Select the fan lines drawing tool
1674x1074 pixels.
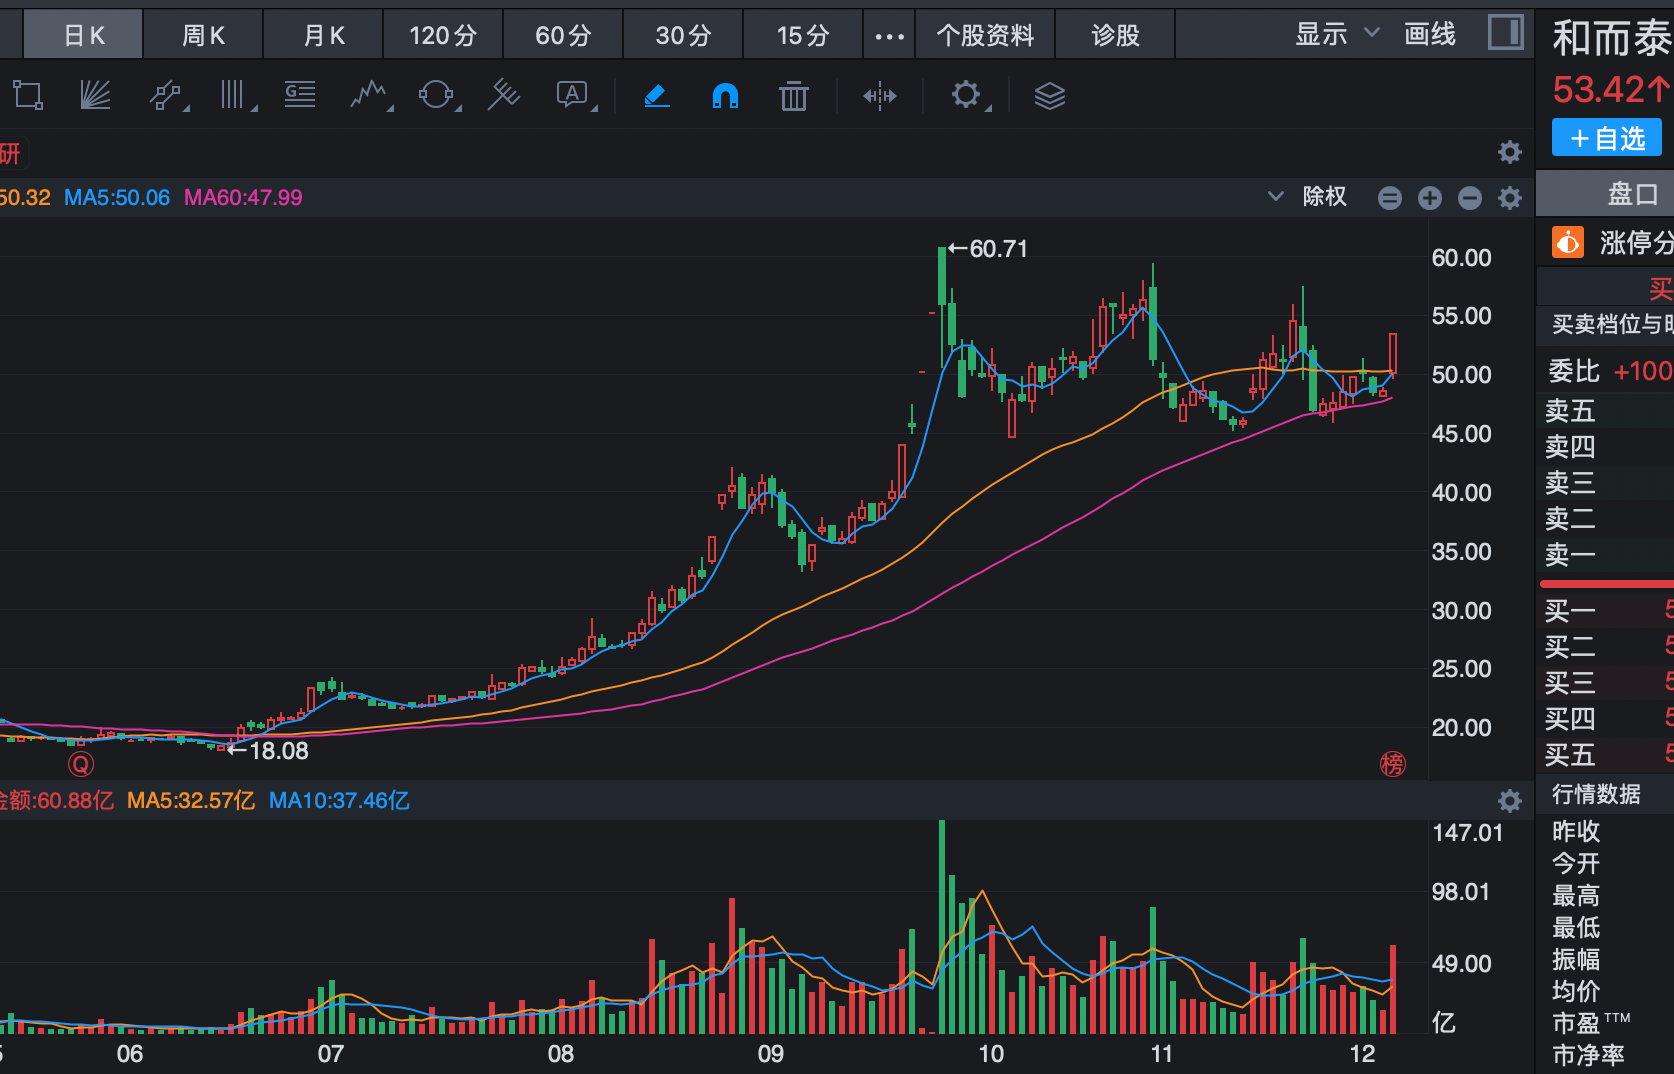(95, 96)
